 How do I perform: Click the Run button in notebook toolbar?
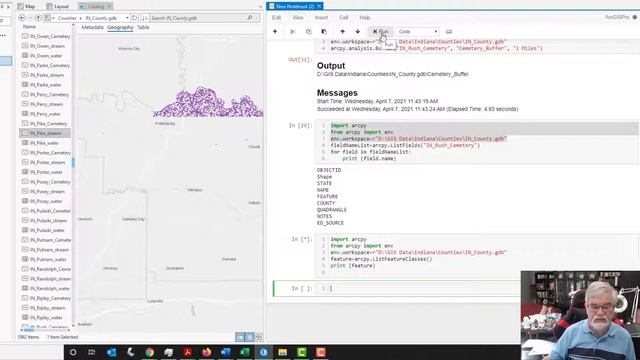(380, 31)
